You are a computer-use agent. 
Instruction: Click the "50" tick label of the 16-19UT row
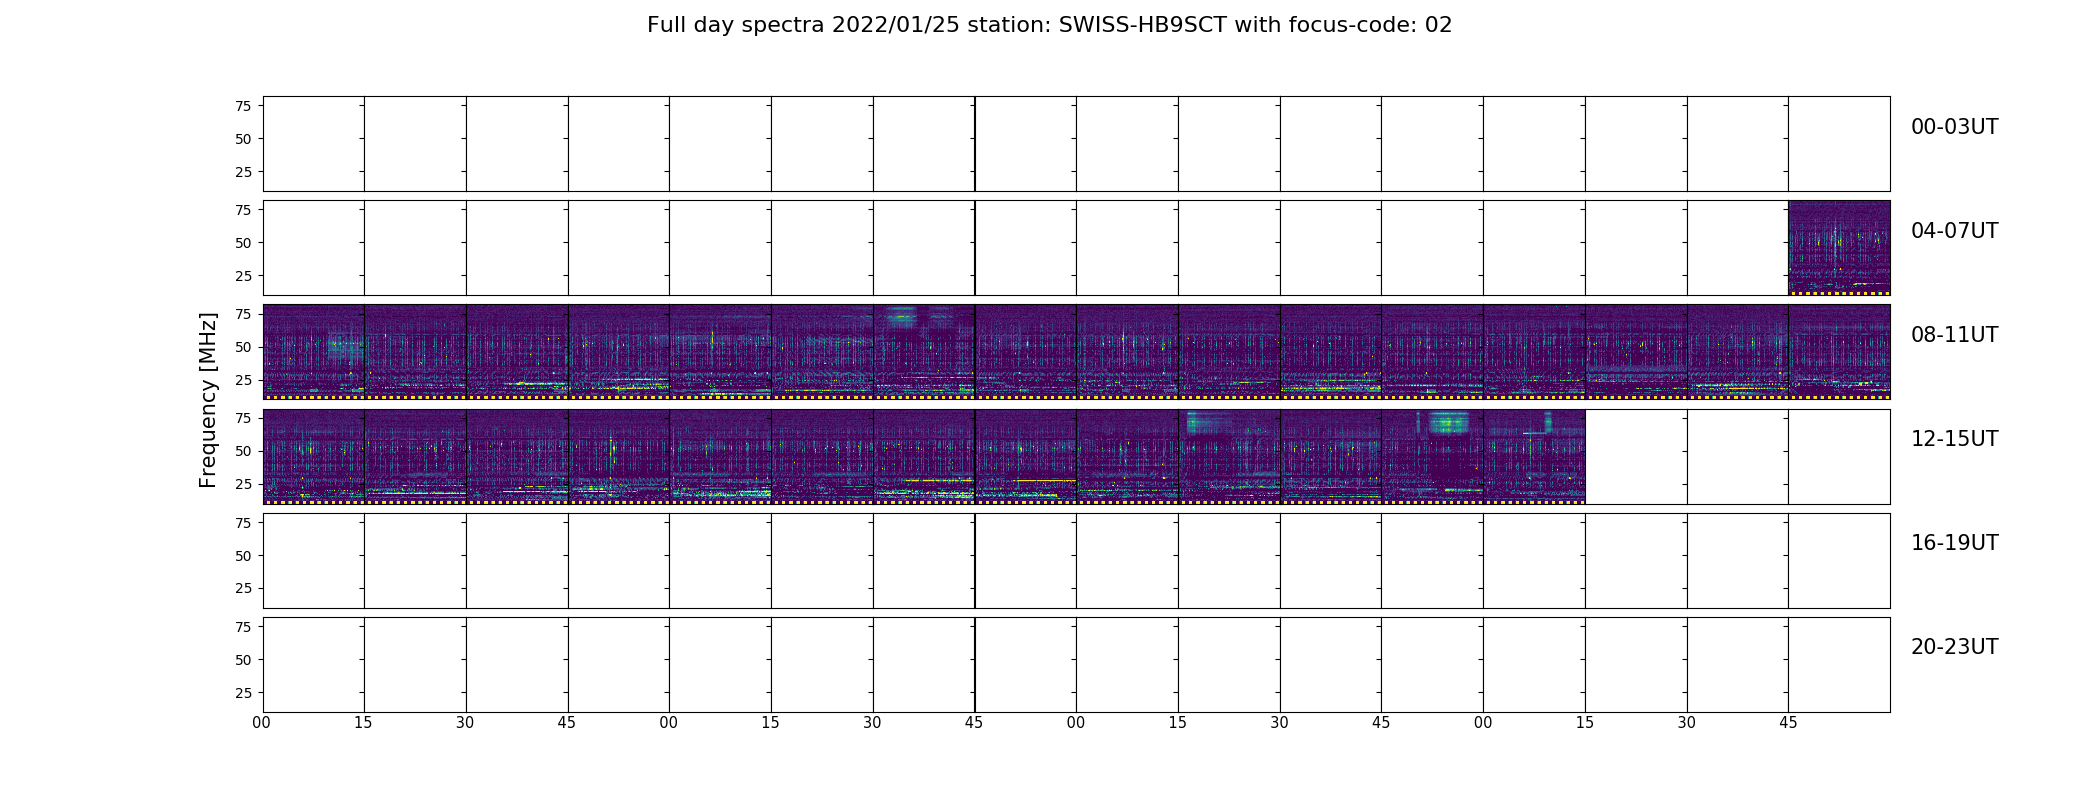243,556
